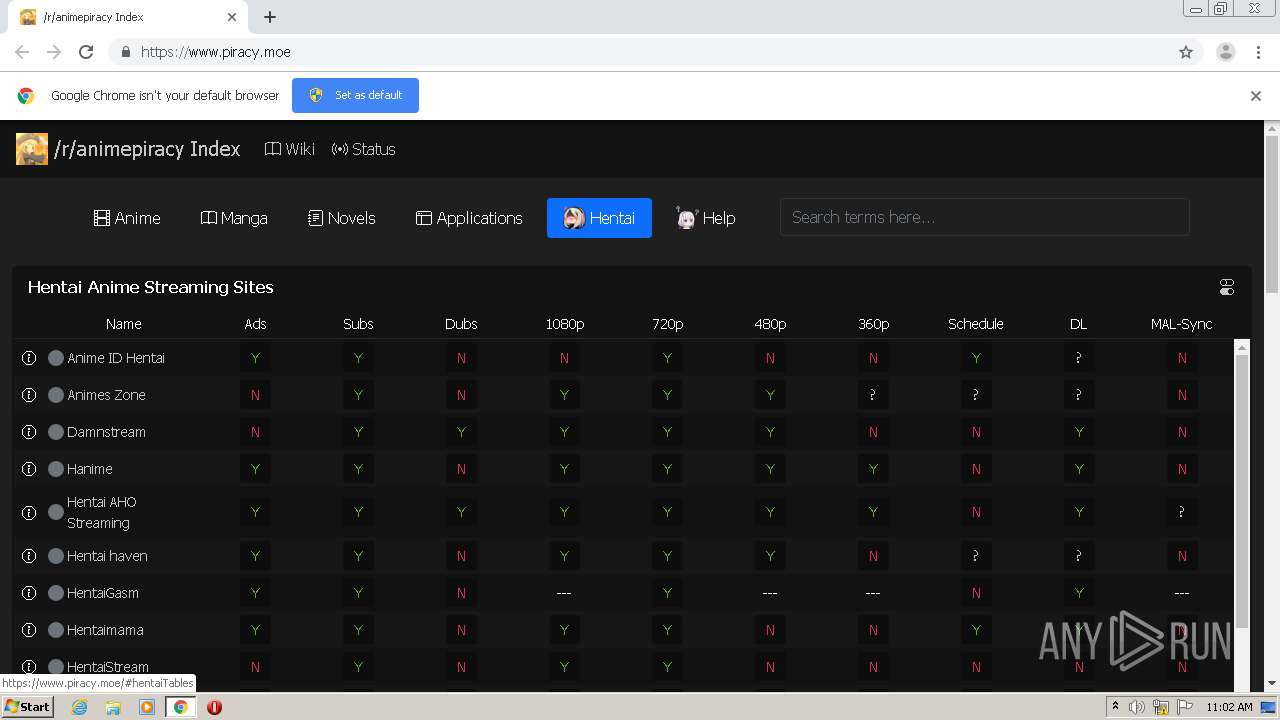The height and width of the screenshot is (720, 1280).
Task: Open the Help tab
Action: 706,218
